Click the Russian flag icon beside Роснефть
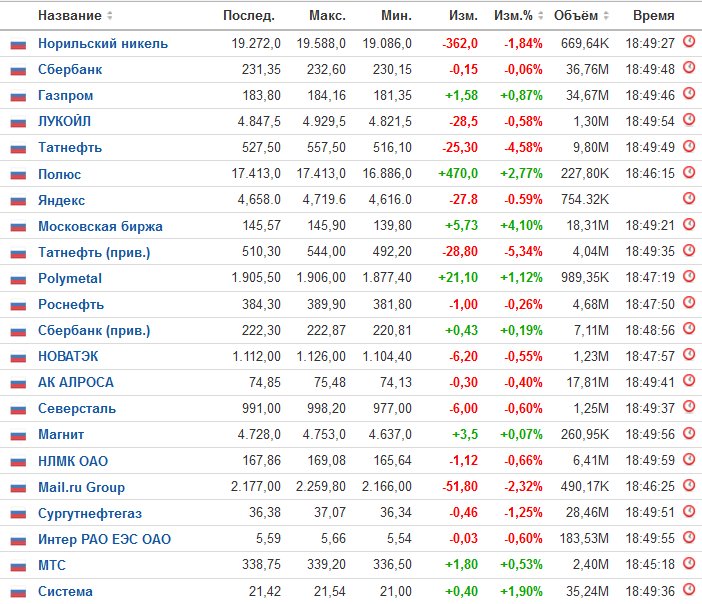This screenshot has width=702, height=604. pos(18,306)
